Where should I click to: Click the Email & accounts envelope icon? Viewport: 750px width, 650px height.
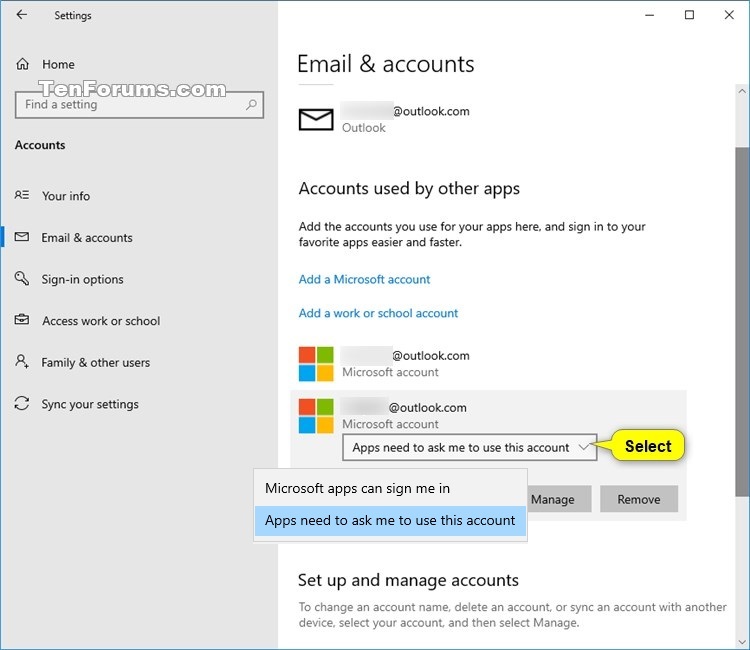[22, 237]
